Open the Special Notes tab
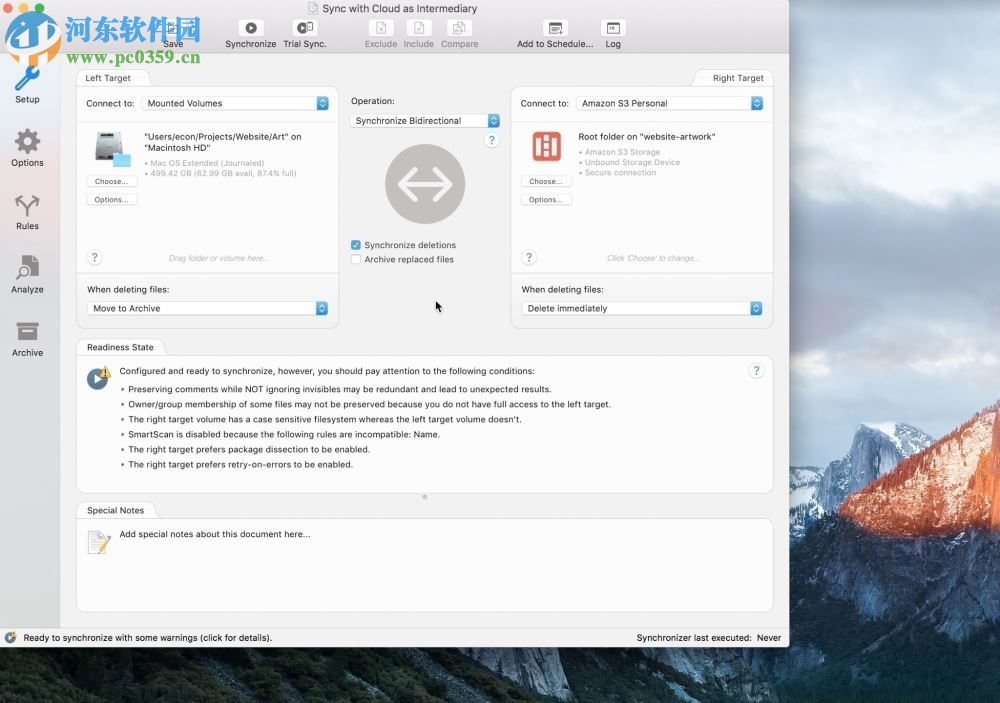The height and width of the screenshot is (703, 1000). pos(116,510)
